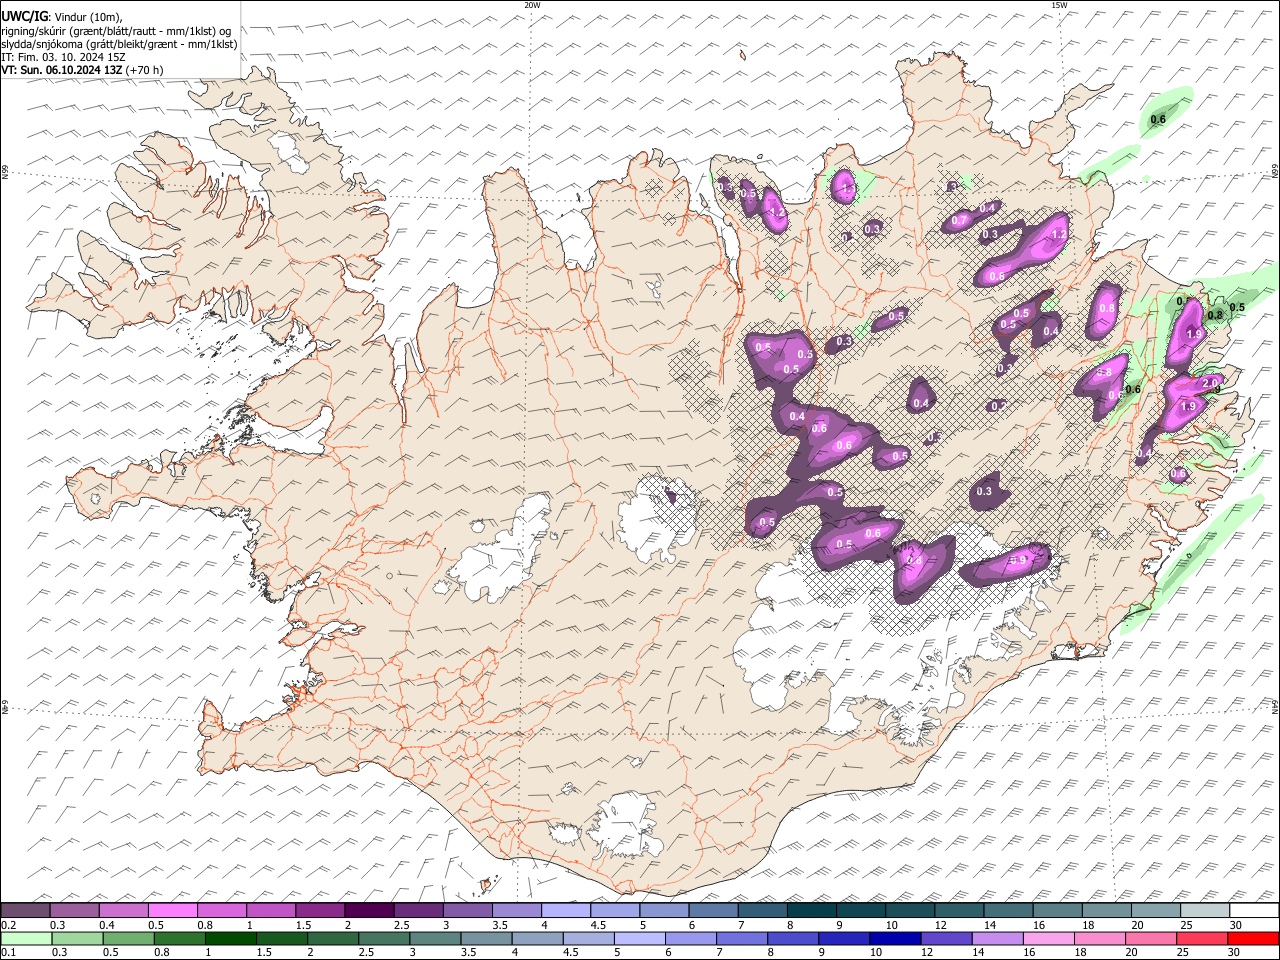Image resolution: width=1280 pixels, height=960 pixels.
Task: Click the '15W' longitude label
Action: pos(1059,5)
